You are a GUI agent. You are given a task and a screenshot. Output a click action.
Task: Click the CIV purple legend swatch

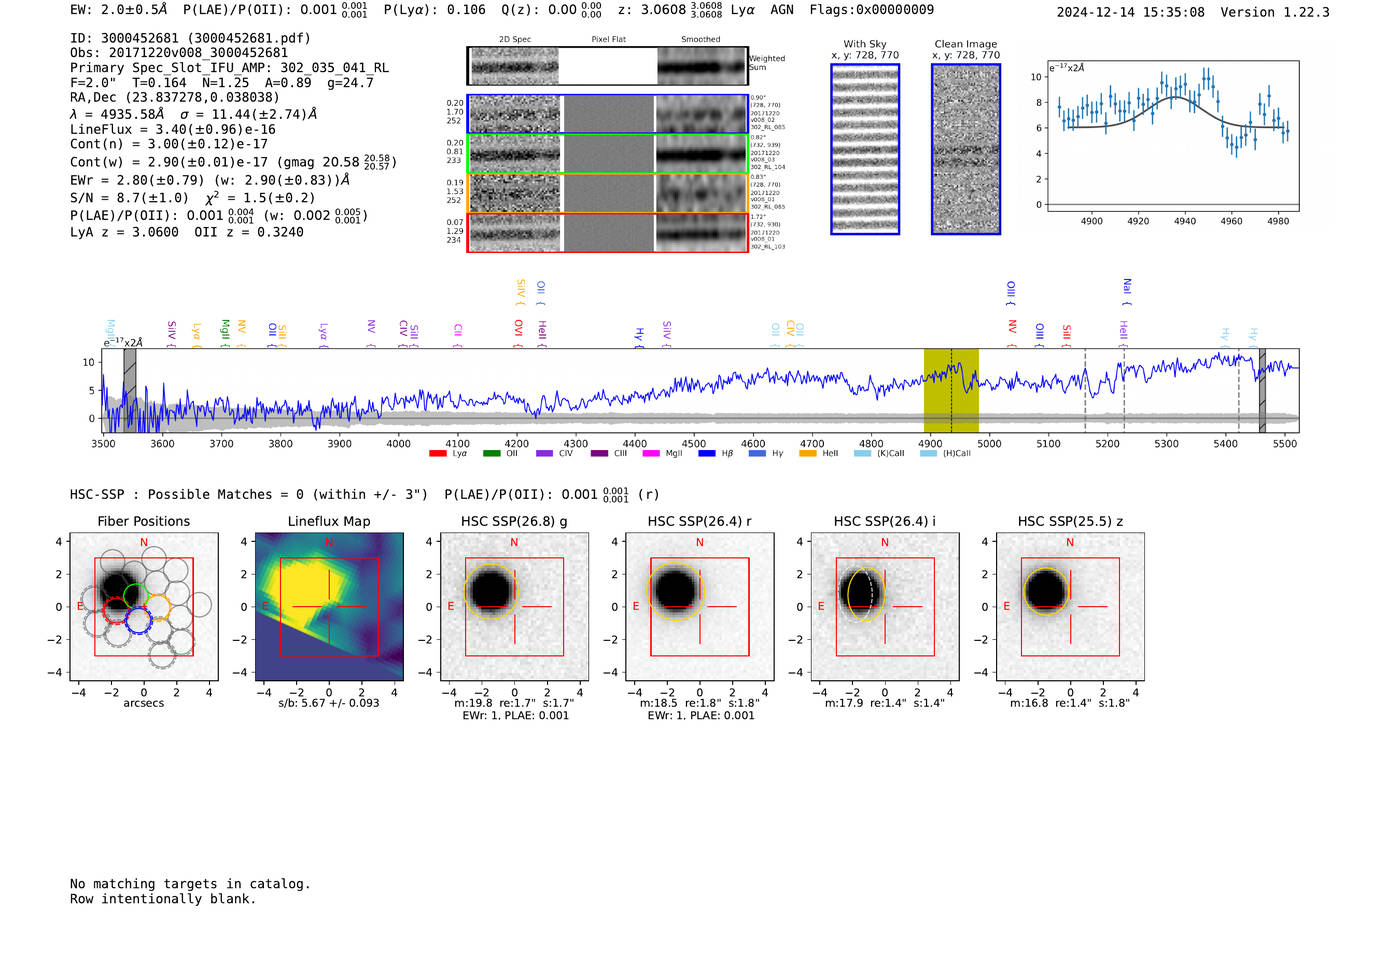[x=544, y=454]
